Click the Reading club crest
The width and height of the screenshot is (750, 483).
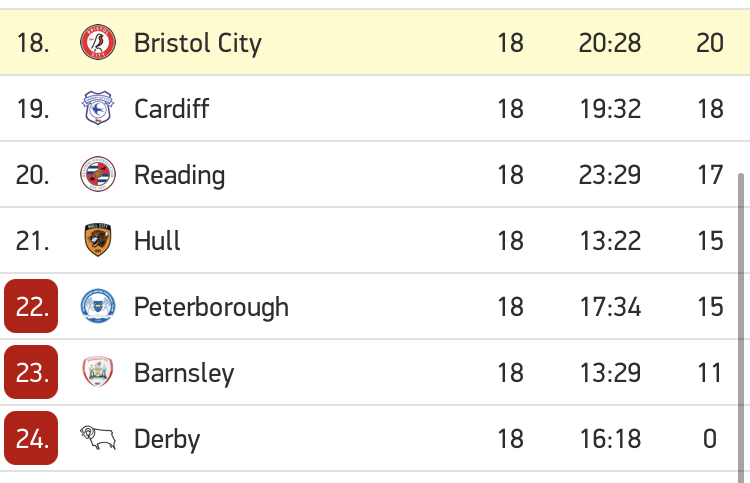[98, 174]
